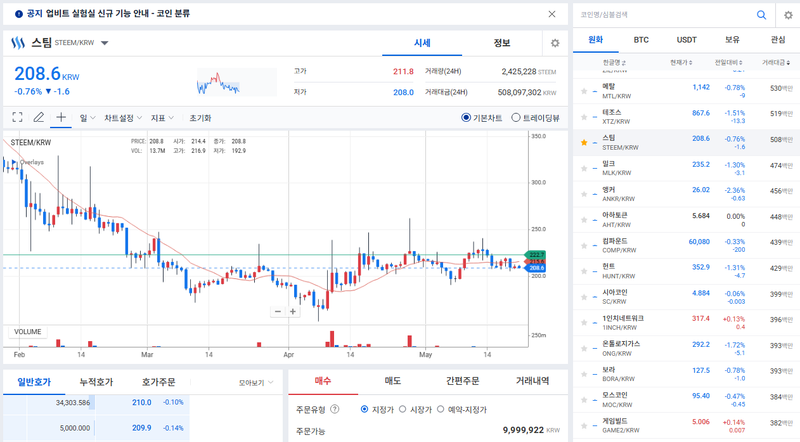Open the 일 timeframe dropdown
This screenshot has width=800, height=442.
[x=87, y=118]
